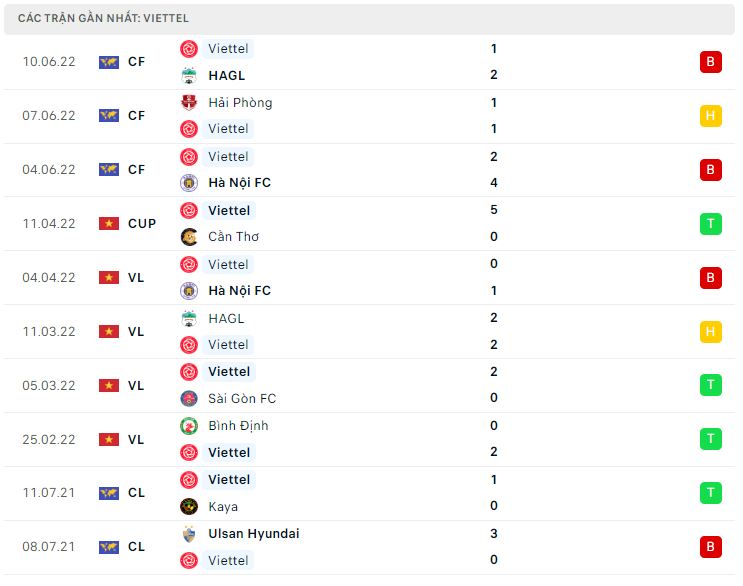Click red B result badge for 10.06.22

tap(710, 62)
